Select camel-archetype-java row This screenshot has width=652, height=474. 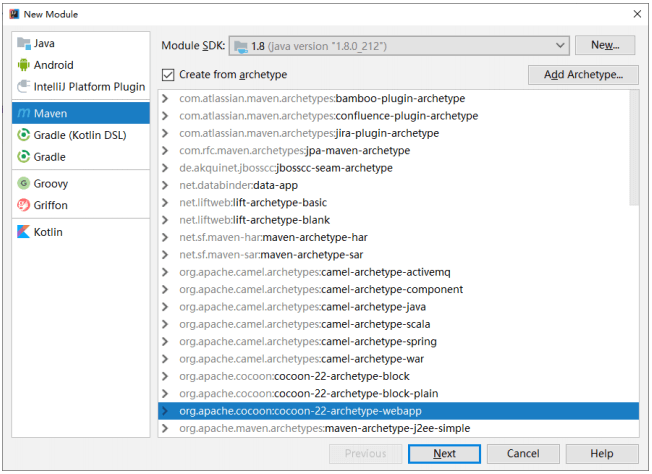[x=398, y=307]
